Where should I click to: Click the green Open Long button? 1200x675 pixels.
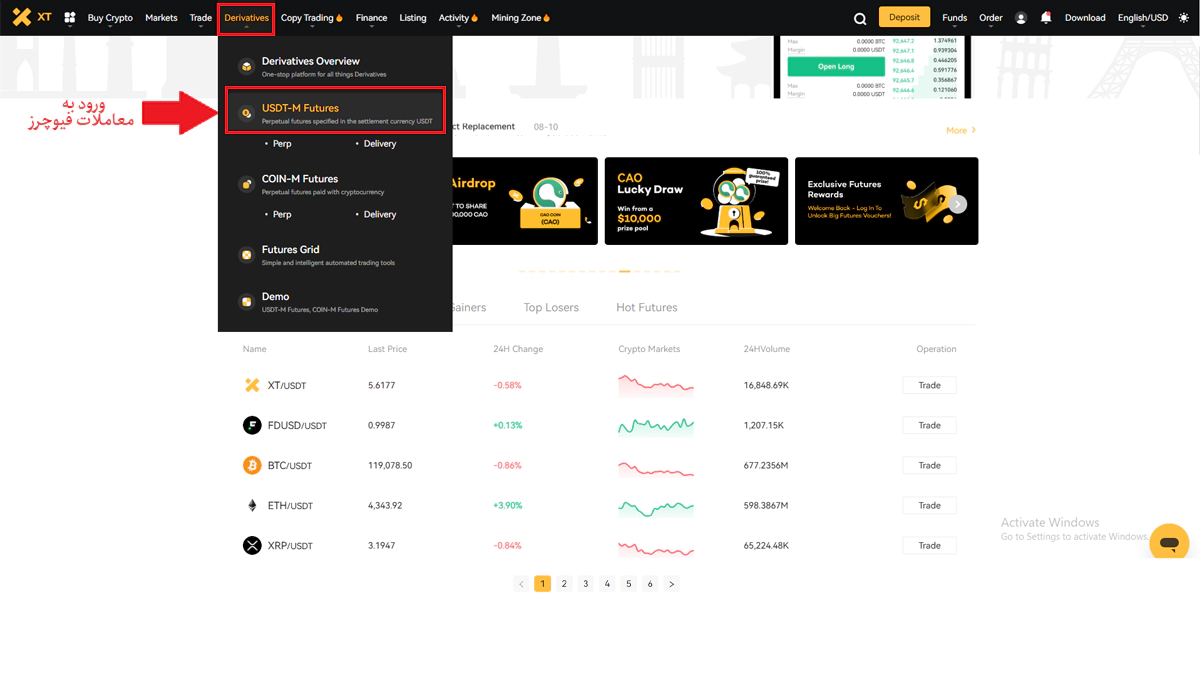(836, 66)
